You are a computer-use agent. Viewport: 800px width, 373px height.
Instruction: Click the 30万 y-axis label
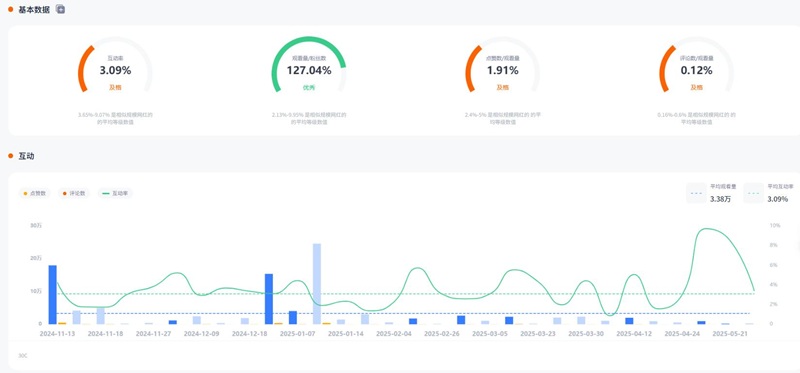(x=36, y=226)
